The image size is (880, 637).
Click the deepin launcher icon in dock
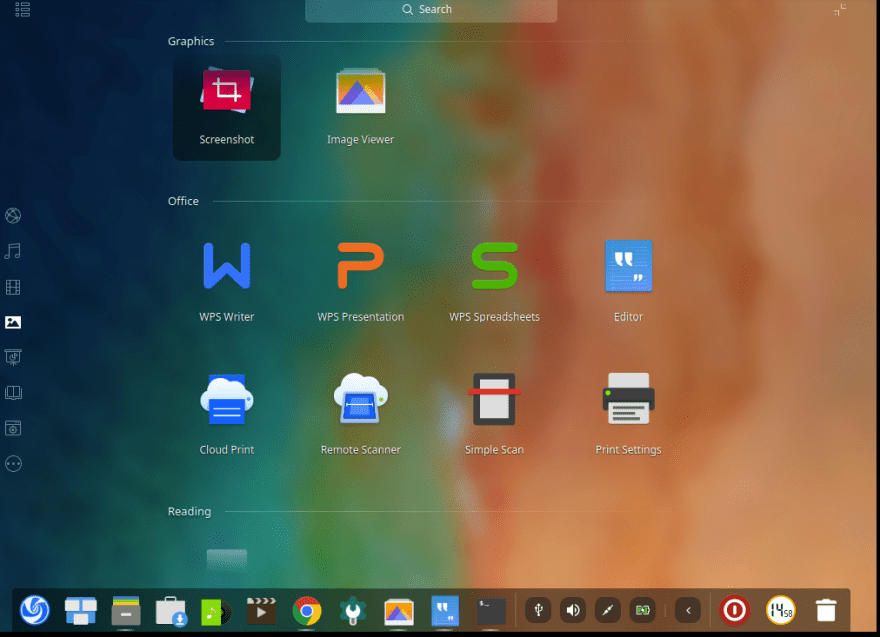[35, 610]
